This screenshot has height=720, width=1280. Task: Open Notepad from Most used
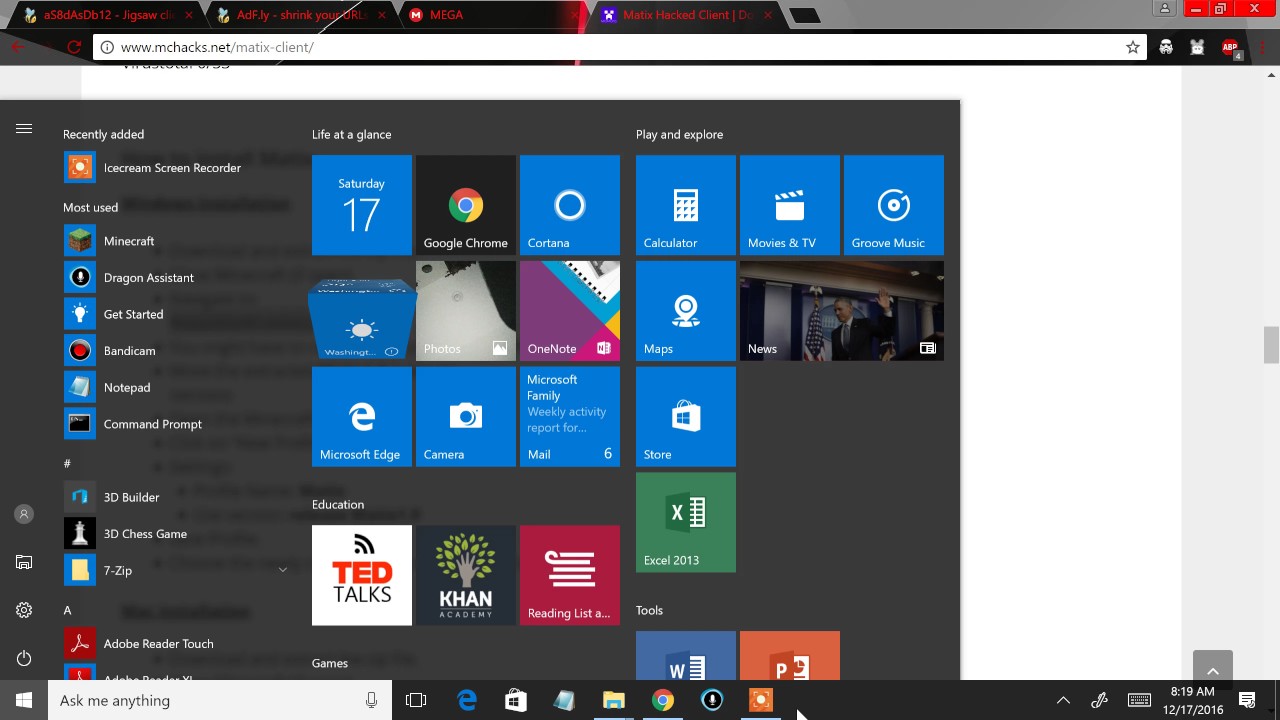[170, 387]
